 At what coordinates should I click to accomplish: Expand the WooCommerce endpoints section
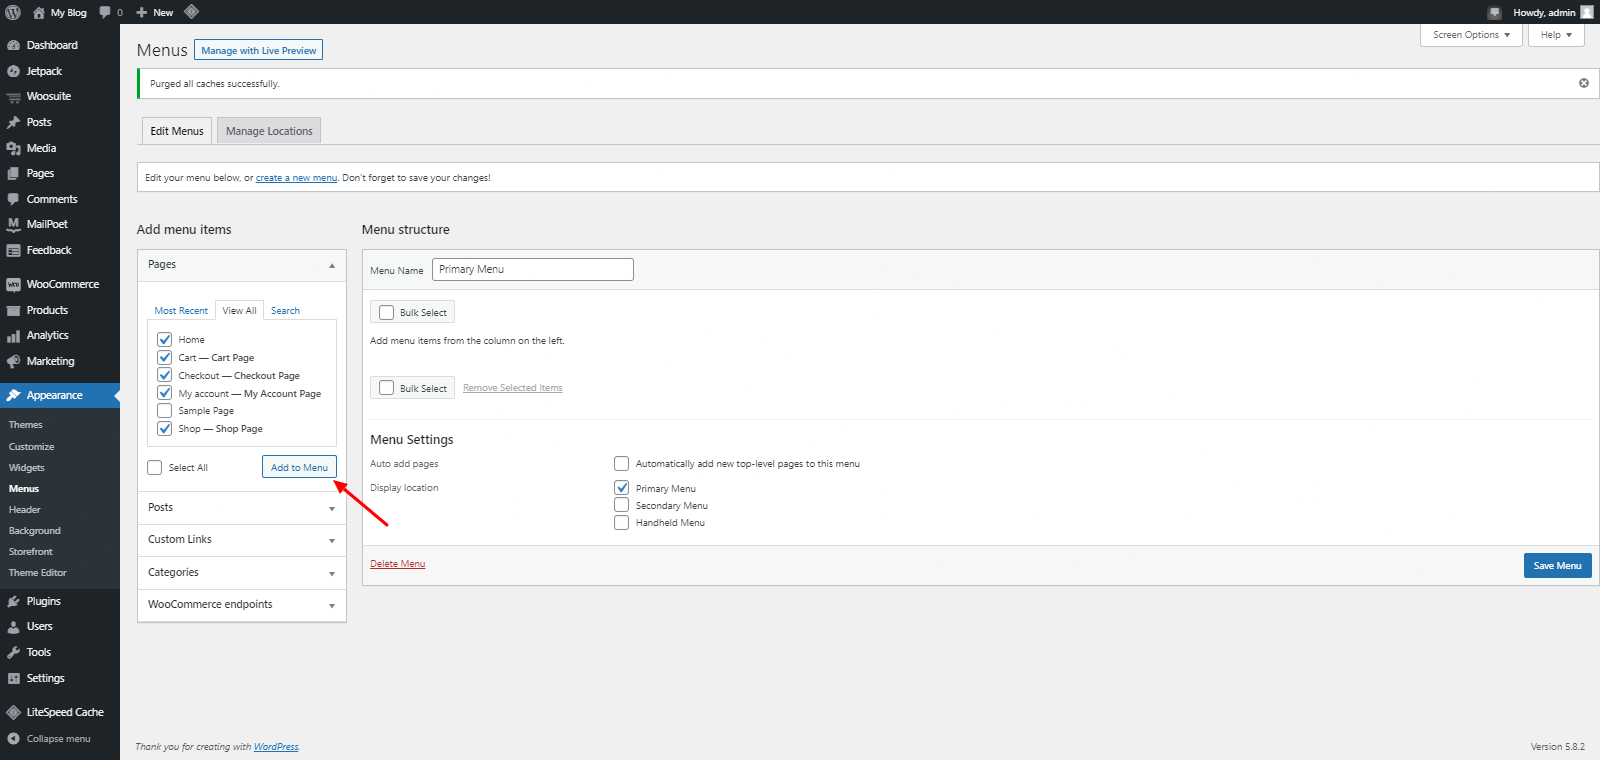(x=242, y=605)
